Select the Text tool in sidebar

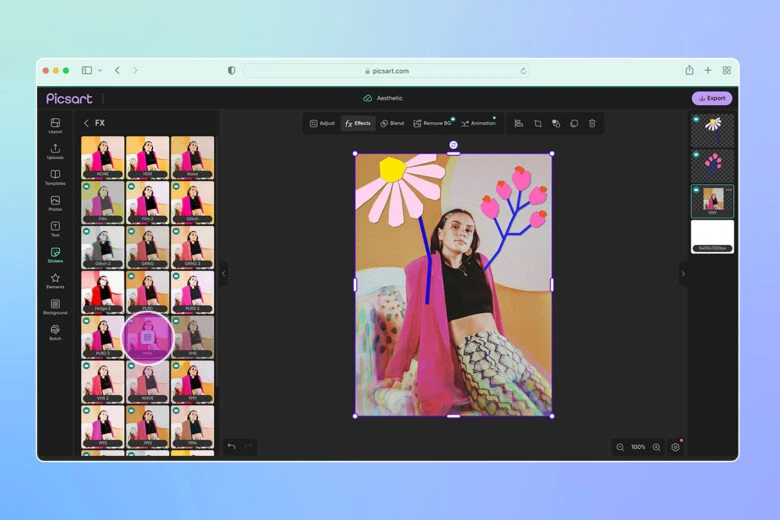point(55,228)
